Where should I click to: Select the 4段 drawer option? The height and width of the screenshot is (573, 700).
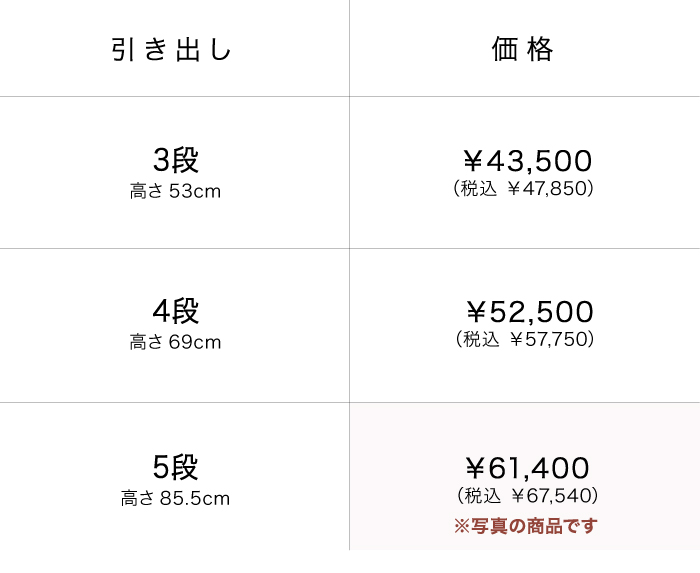(175, 311)
